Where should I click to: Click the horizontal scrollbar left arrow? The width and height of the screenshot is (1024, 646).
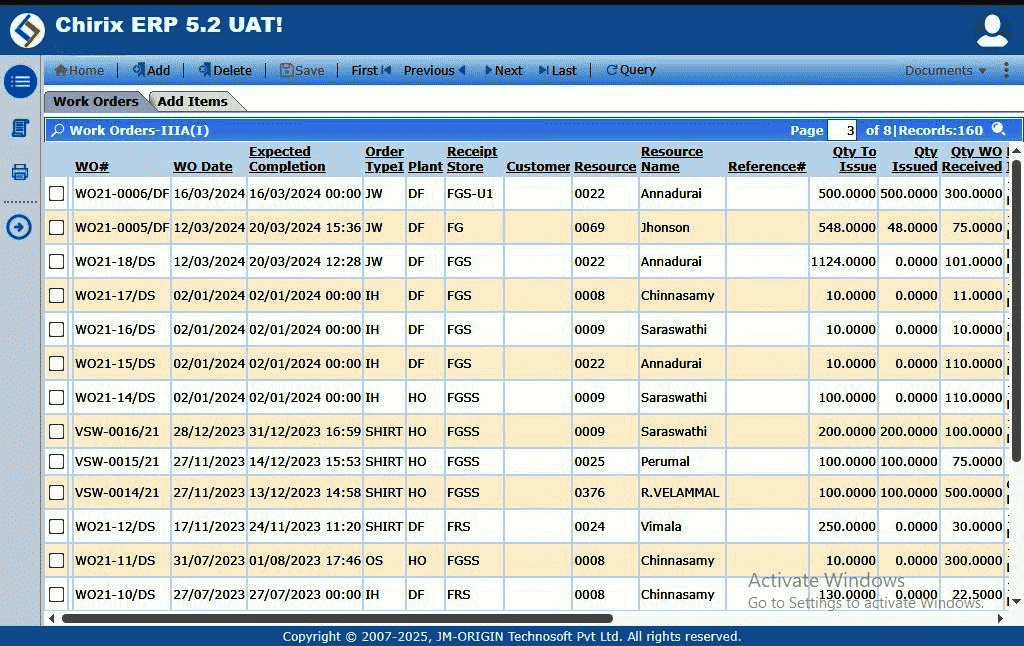coord(52,618)
